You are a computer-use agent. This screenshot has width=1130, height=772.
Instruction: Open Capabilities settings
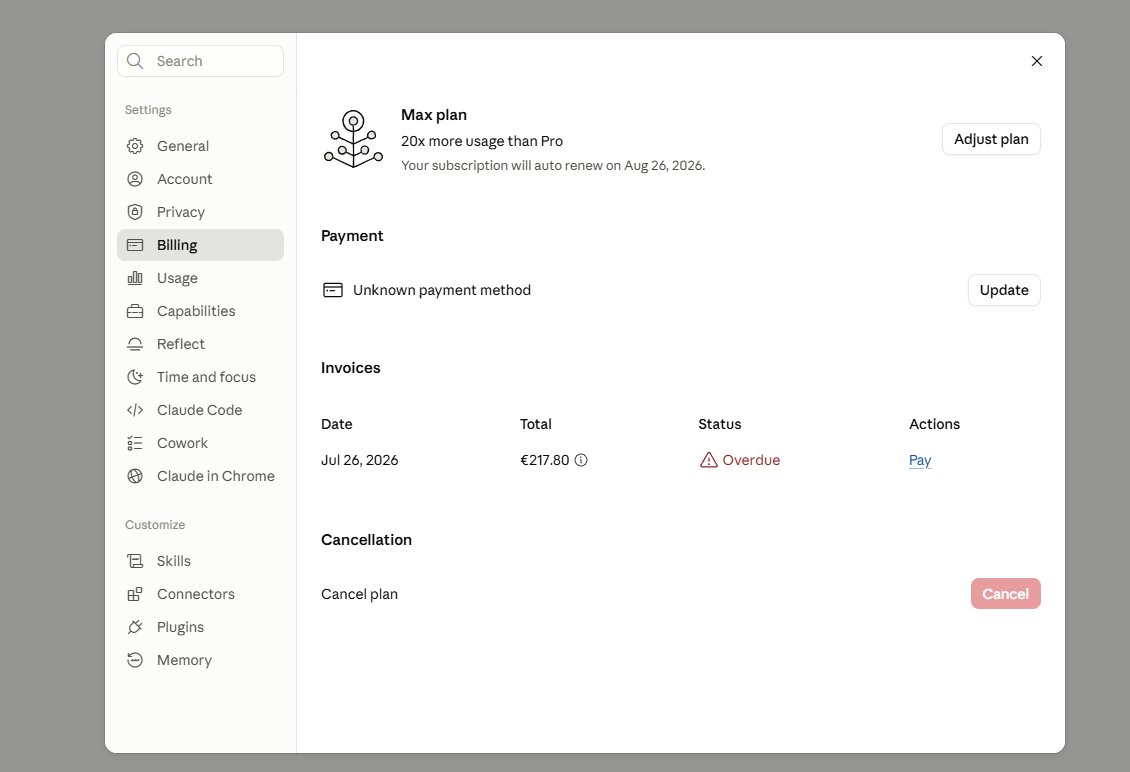tap(200, 311)
